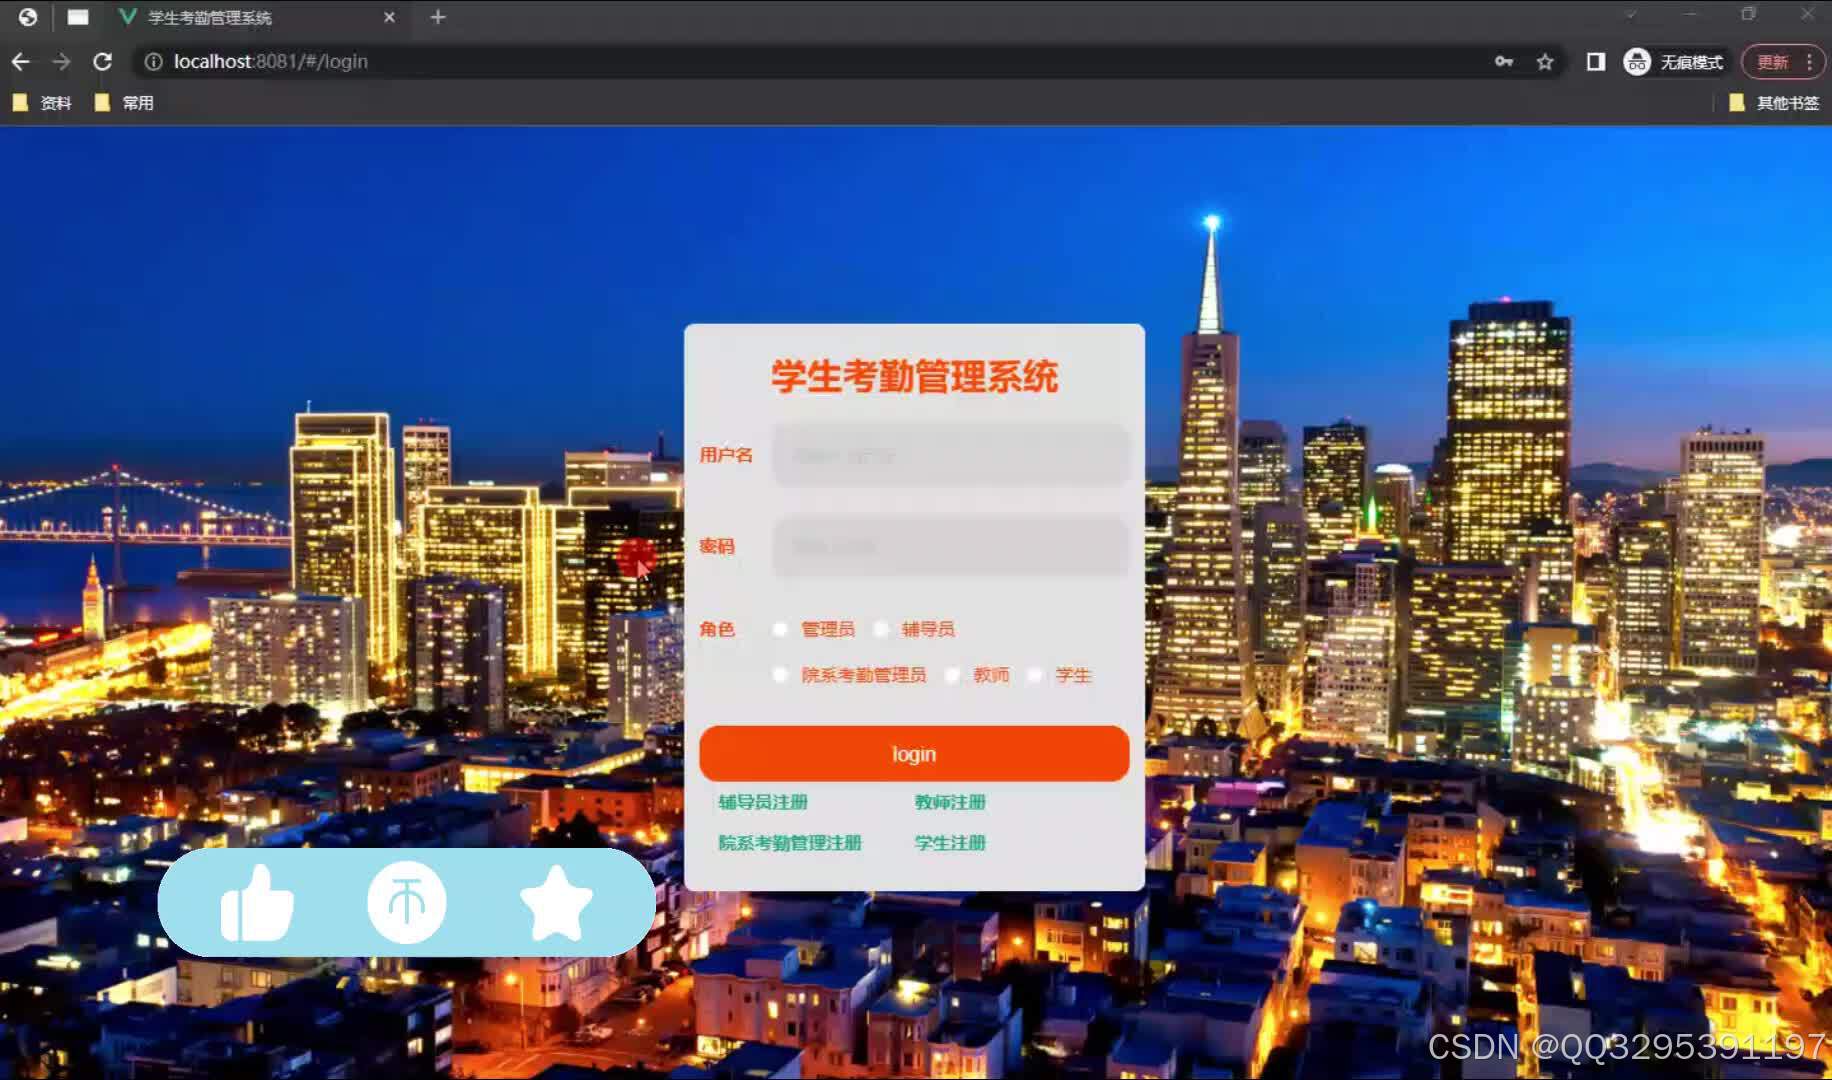Minimize the browser window
Viewport: 1832px width, 1080px height.
tap(1690, 14)
